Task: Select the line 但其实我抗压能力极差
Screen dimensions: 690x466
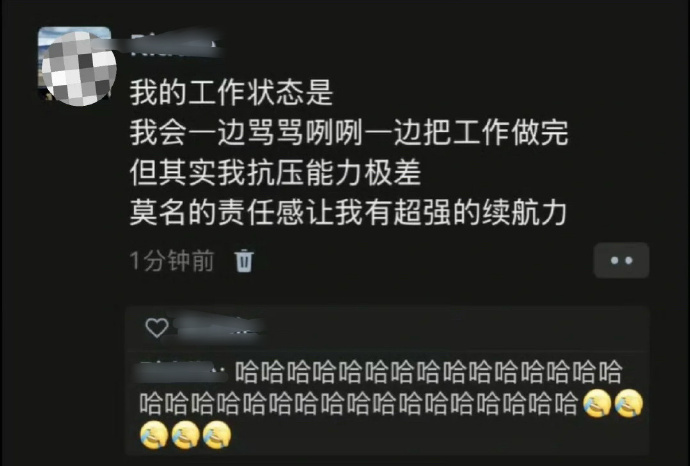Action: coord(275,172)
